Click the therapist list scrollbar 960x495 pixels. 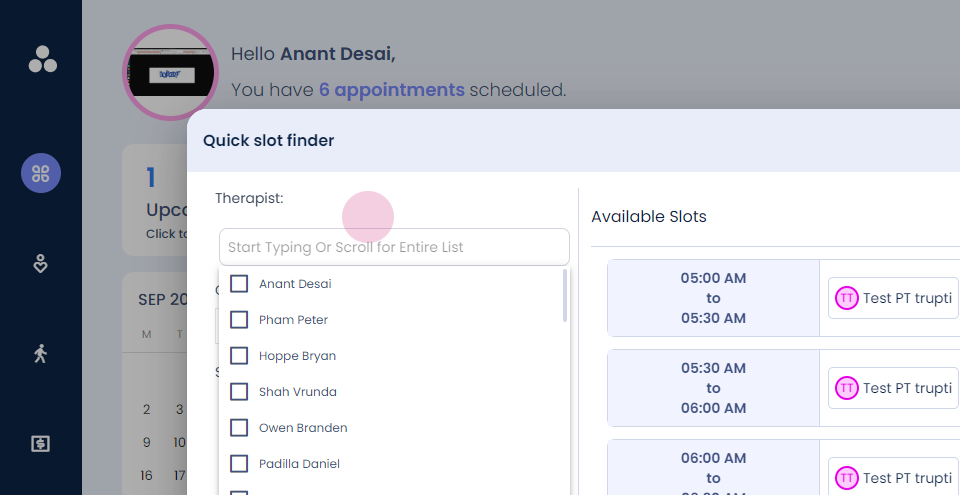point(564,296)
